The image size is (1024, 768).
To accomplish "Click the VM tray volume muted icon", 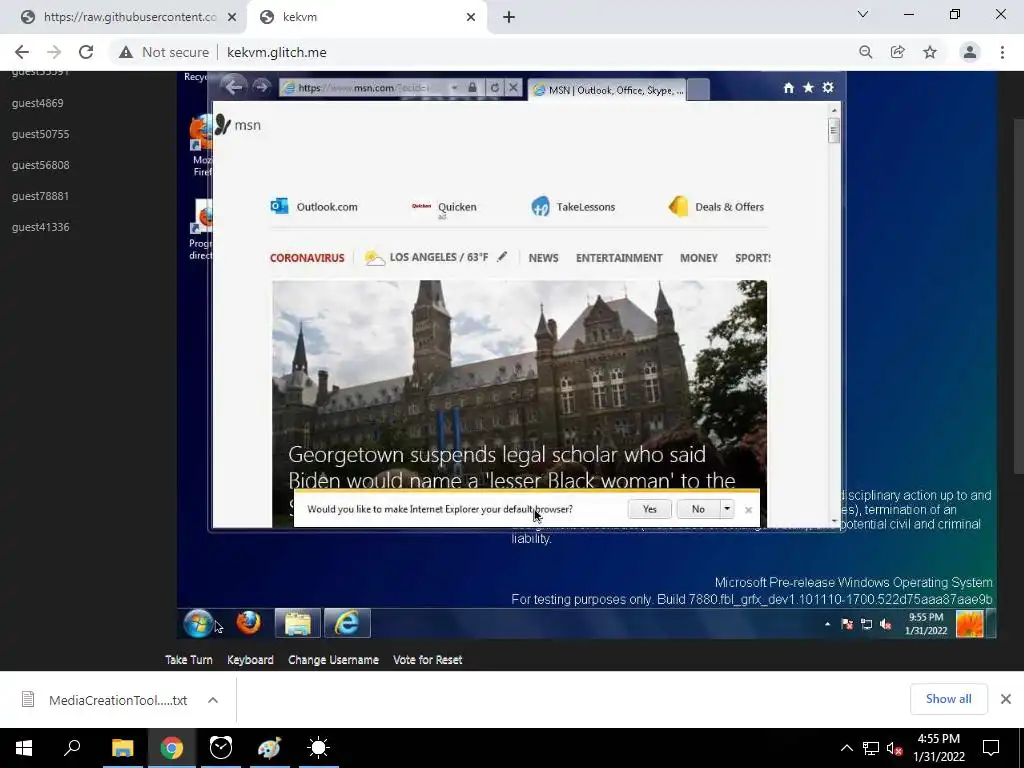I will click(886, 624).
